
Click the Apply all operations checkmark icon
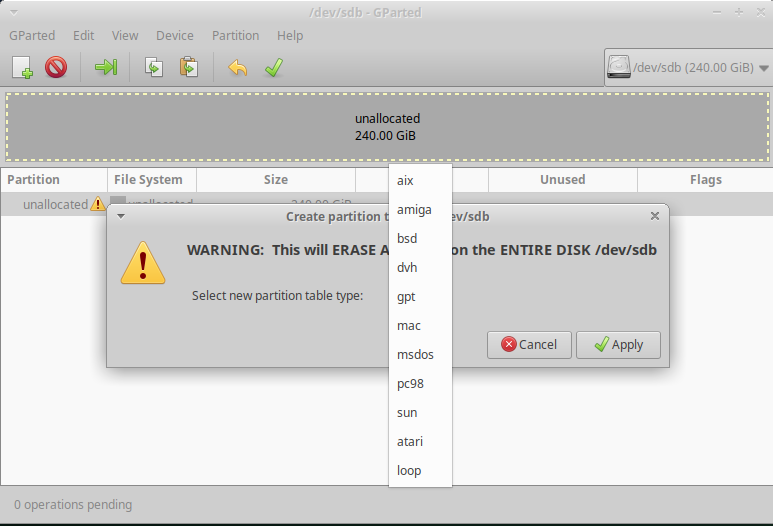pyautogui.click(x=274, y=68)
